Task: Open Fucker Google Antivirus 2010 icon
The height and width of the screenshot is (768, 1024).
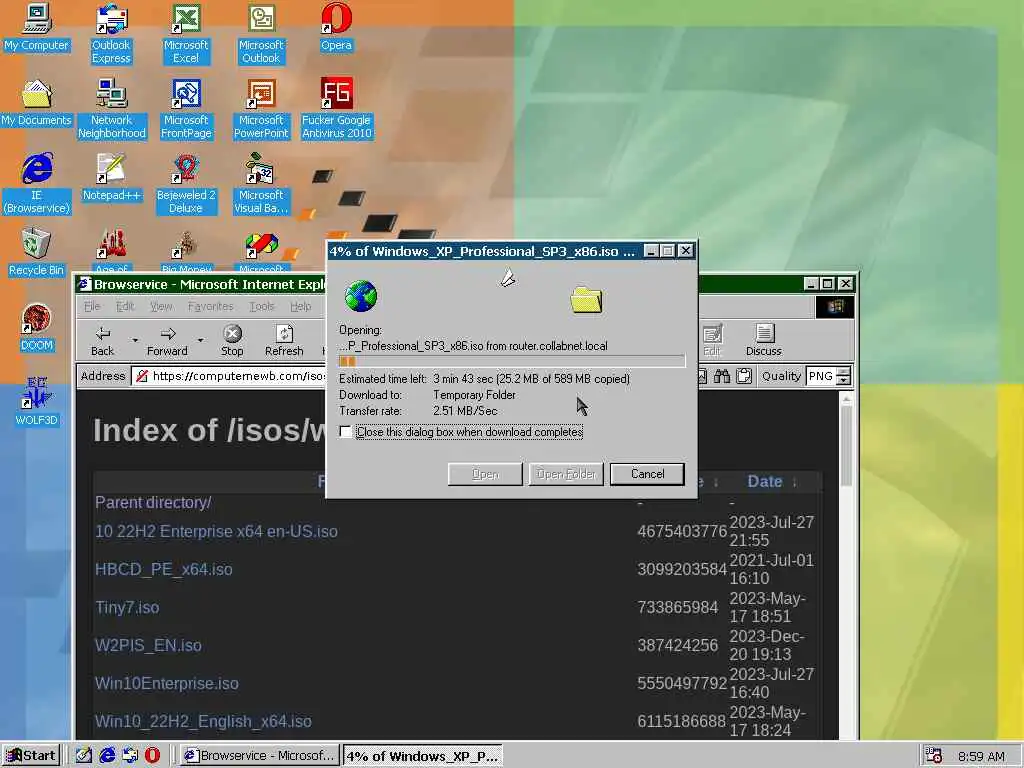Action: pos(336,109)
